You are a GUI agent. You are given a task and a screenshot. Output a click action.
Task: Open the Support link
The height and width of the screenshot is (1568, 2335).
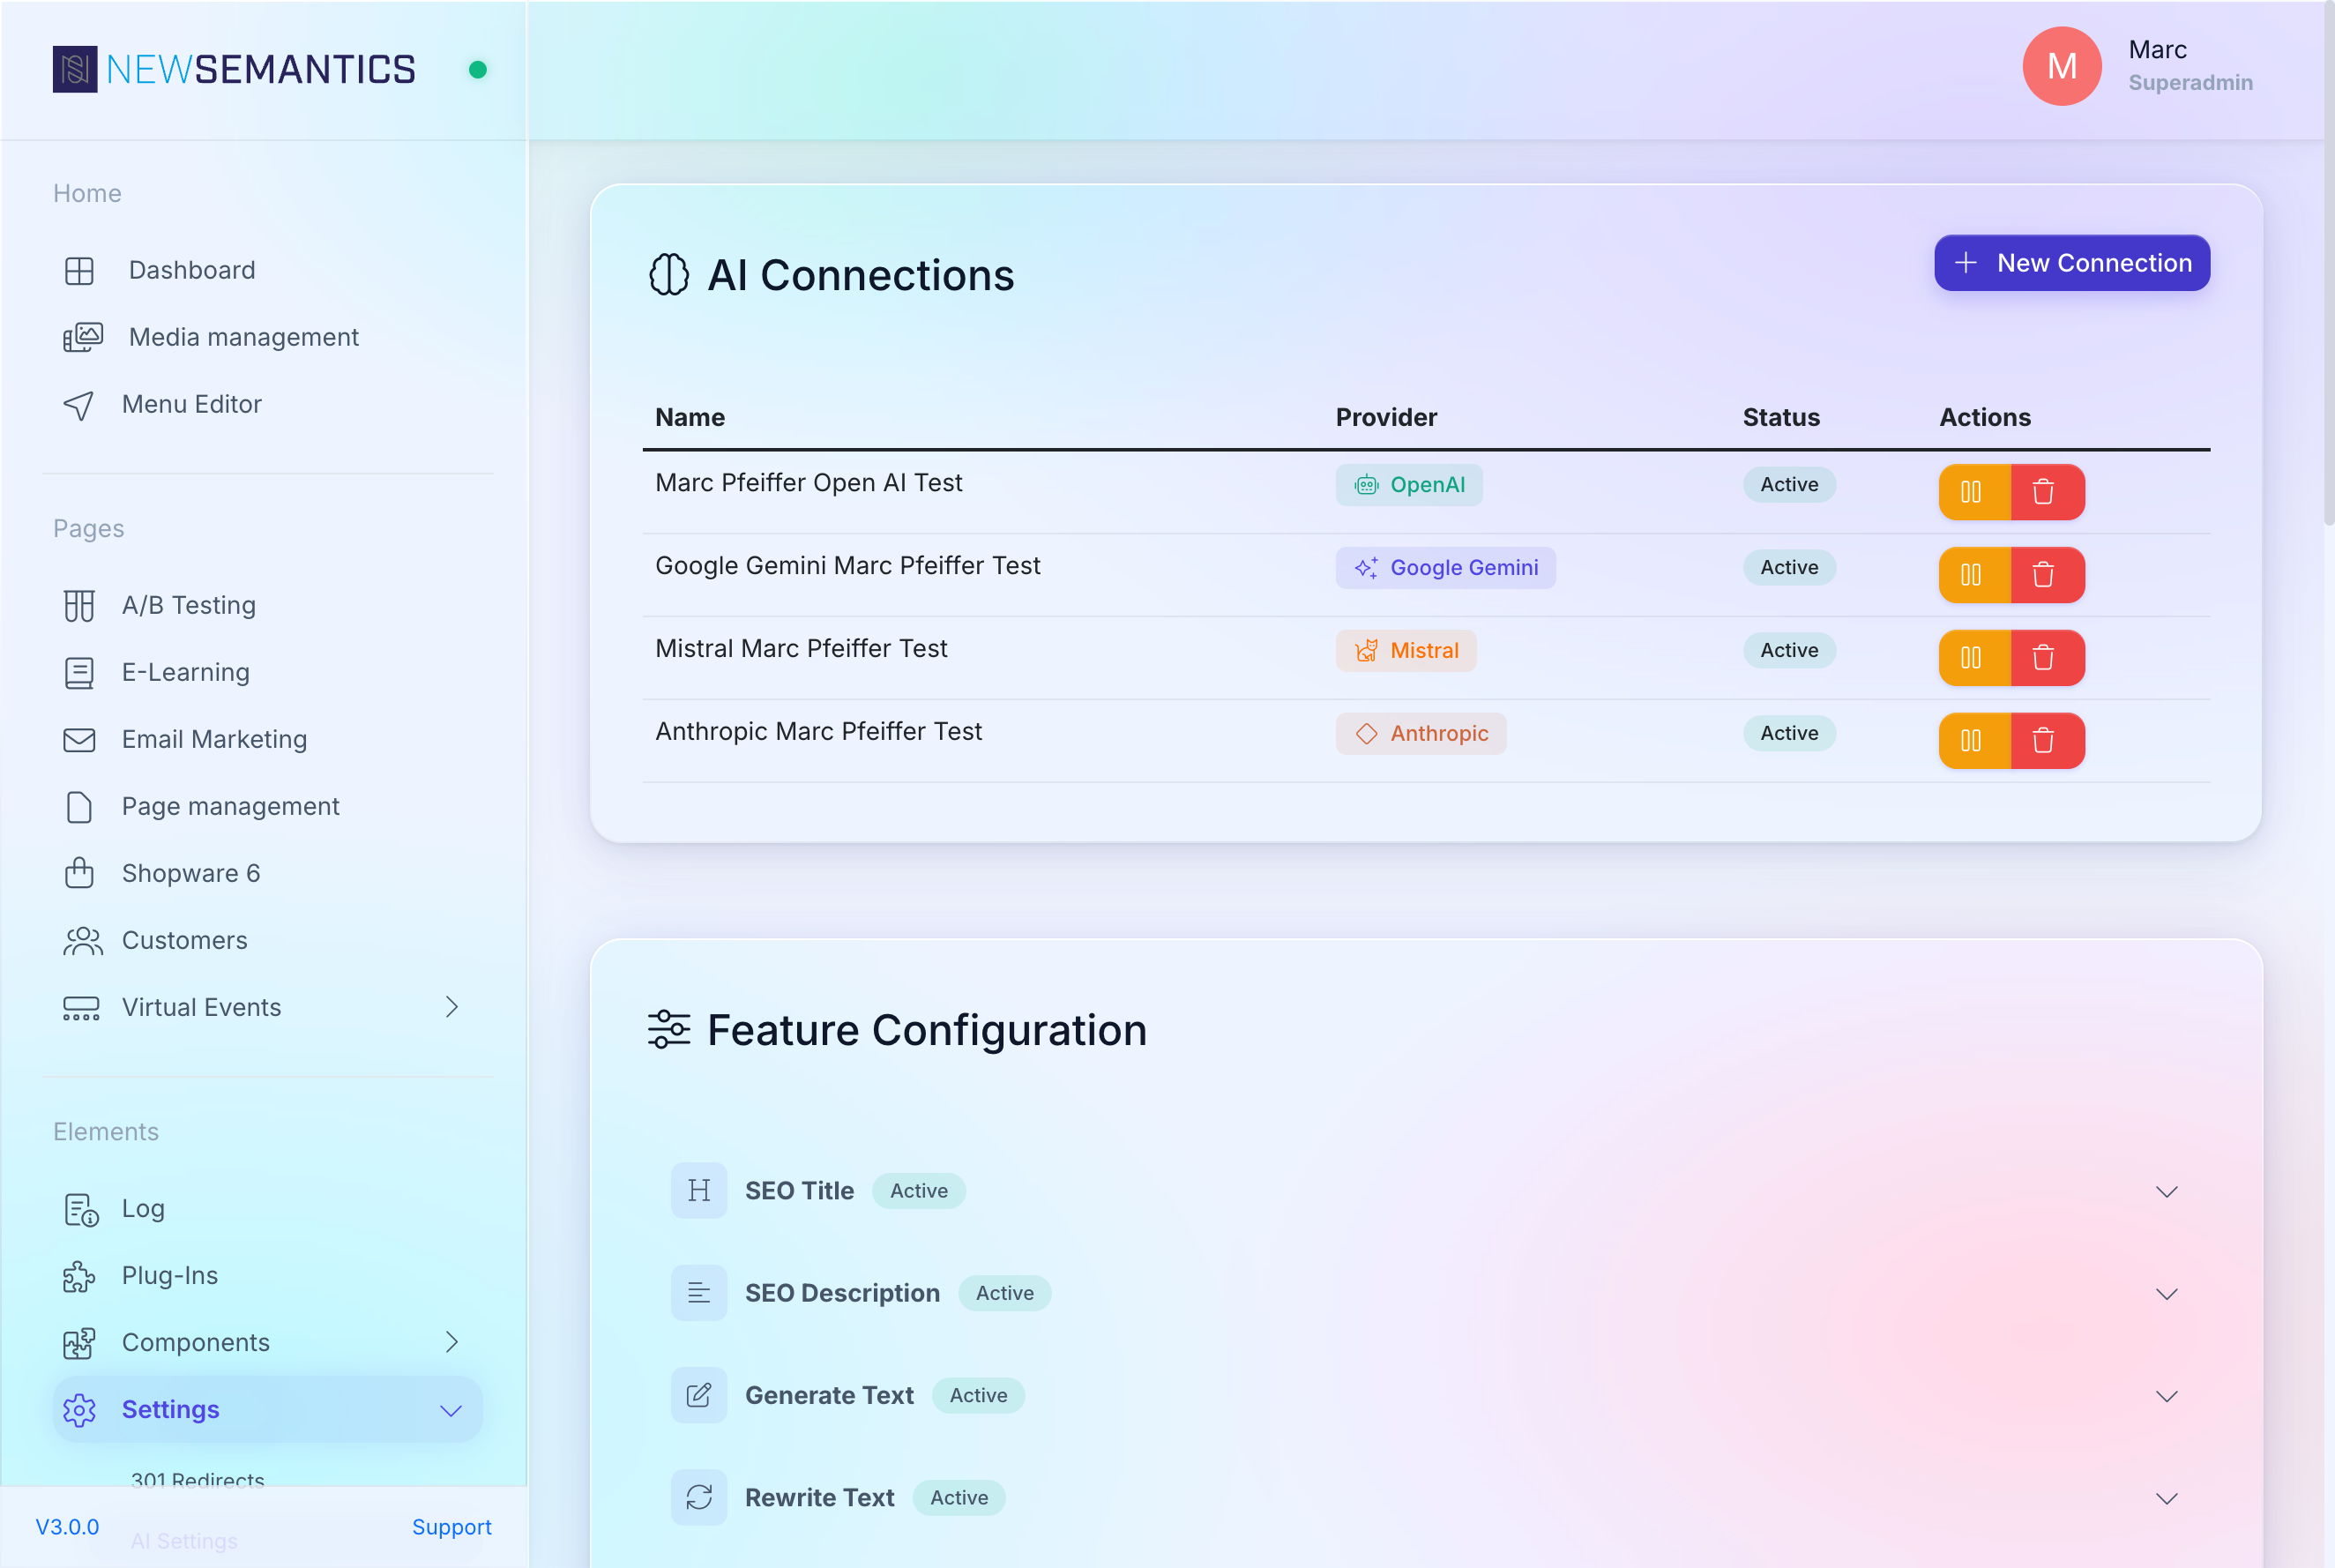pos(452,1527)
